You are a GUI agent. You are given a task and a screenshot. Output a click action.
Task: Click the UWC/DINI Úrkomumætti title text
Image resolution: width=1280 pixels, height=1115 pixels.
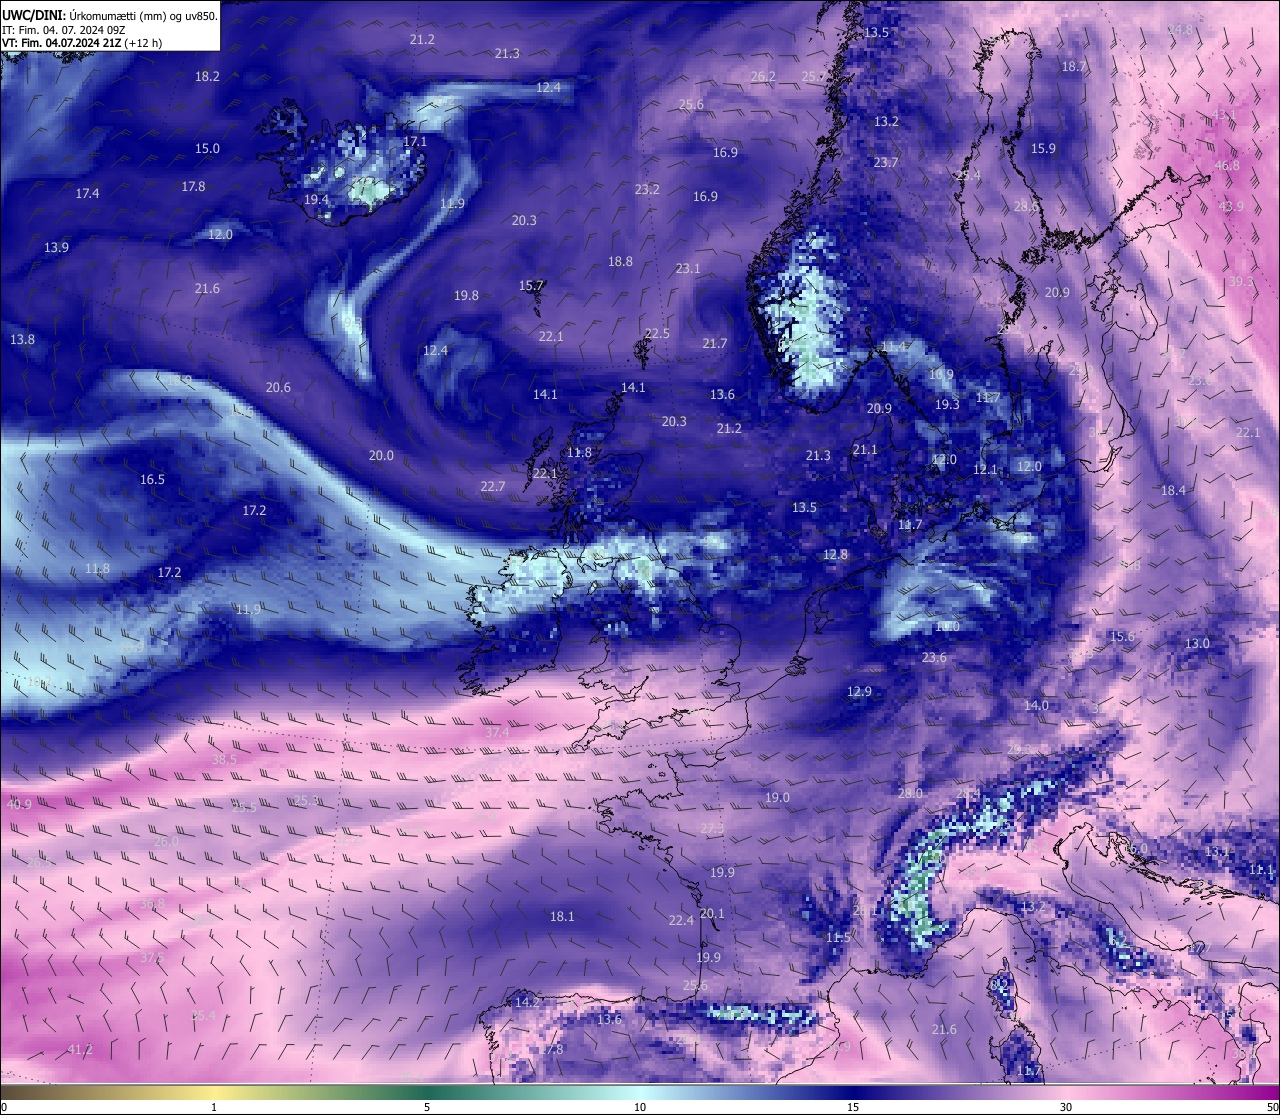click(x=109, y=15)
